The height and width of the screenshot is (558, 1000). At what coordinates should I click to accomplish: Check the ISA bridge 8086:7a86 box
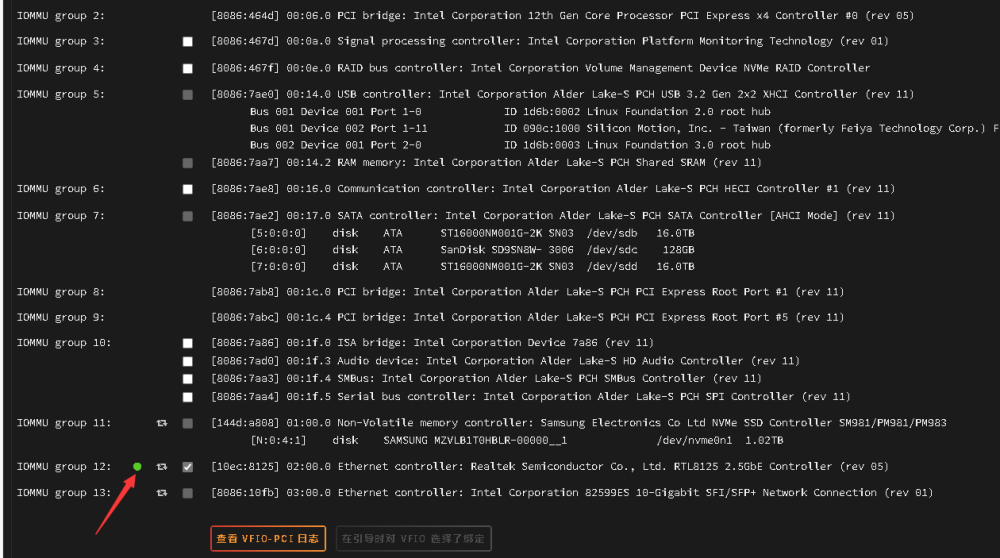(188, 343)
